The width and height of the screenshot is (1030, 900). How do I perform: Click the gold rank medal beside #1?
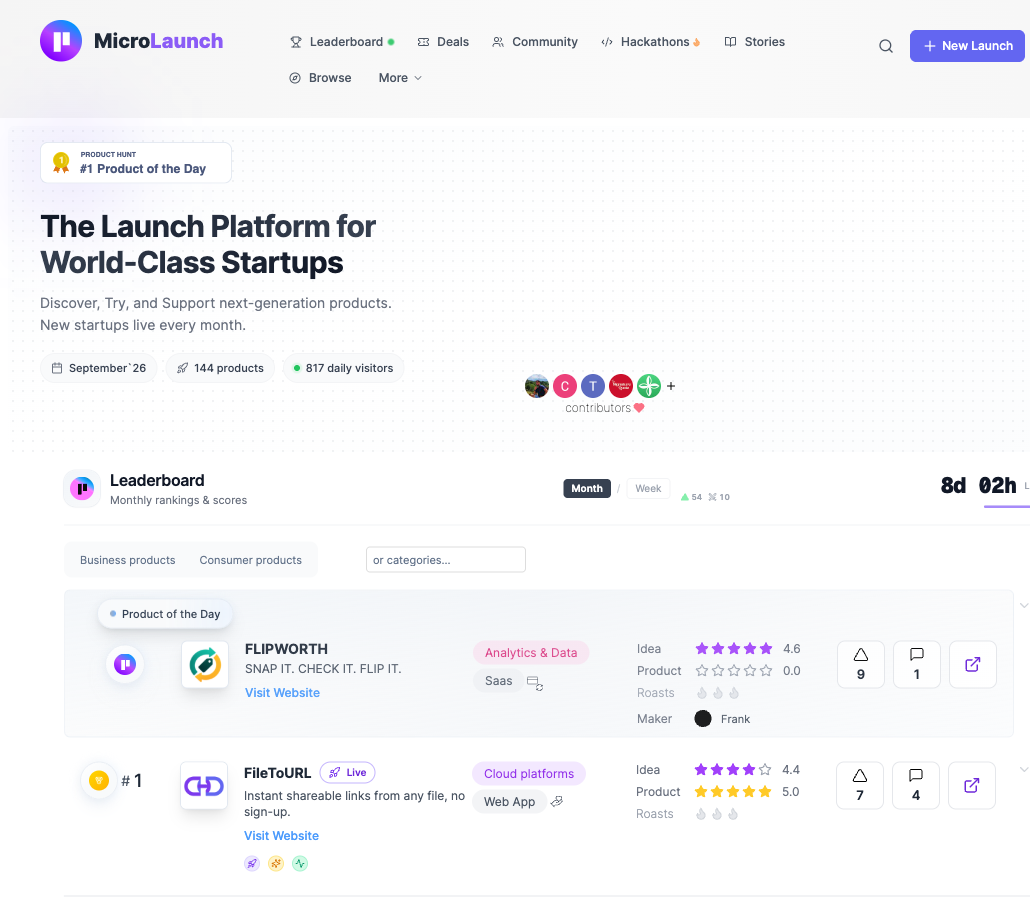coord(99,780)
